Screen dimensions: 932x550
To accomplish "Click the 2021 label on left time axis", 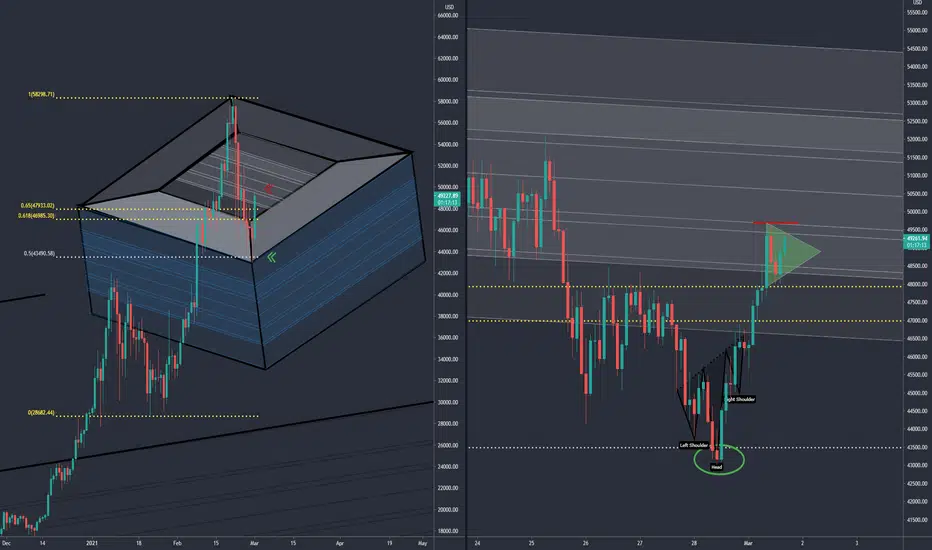I will point(92,543).
